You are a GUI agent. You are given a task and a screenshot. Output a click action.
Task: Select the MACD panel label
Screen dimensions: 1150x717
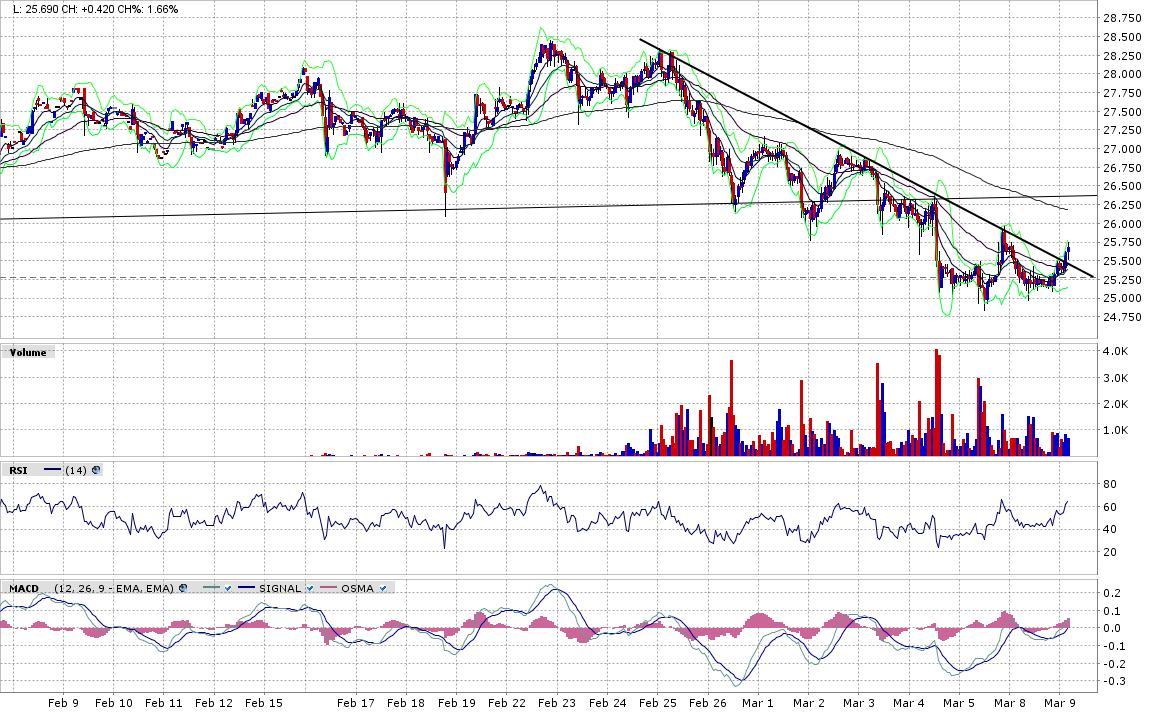(x=23, y=588)
